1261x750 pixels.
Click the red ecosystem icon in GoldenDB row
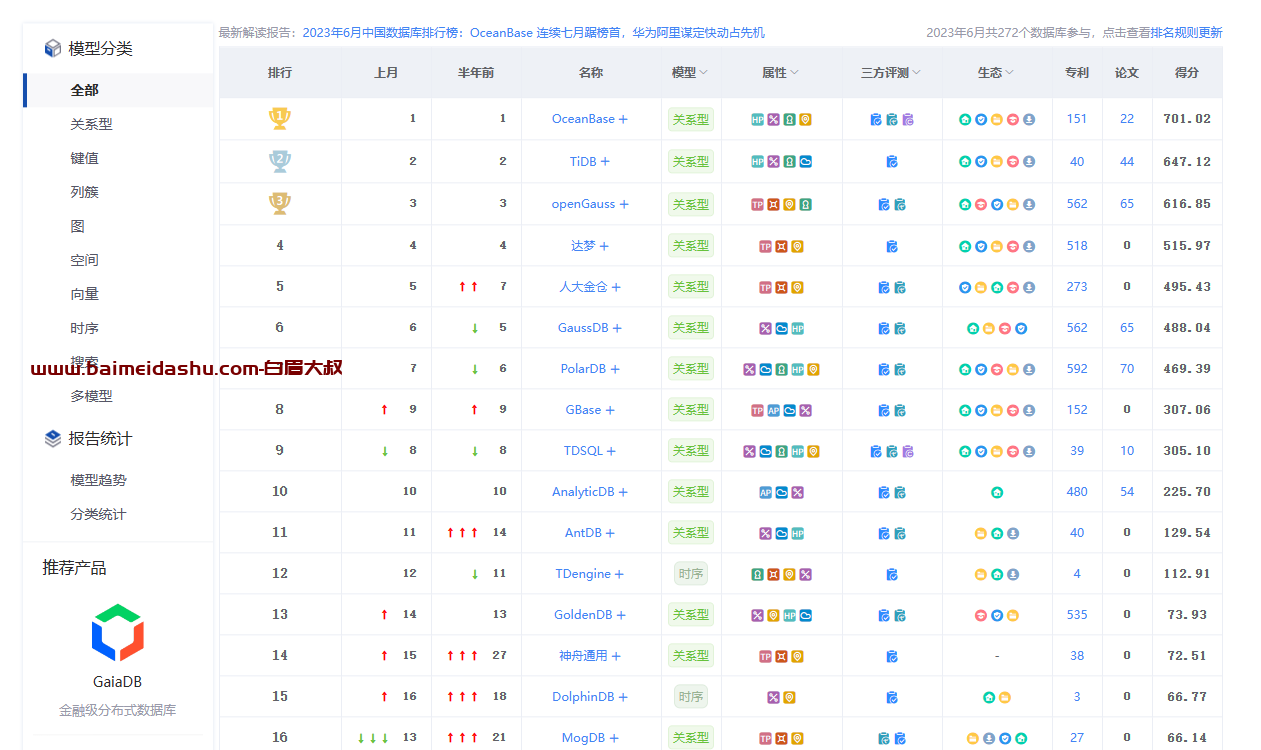[x=981, y=615]
